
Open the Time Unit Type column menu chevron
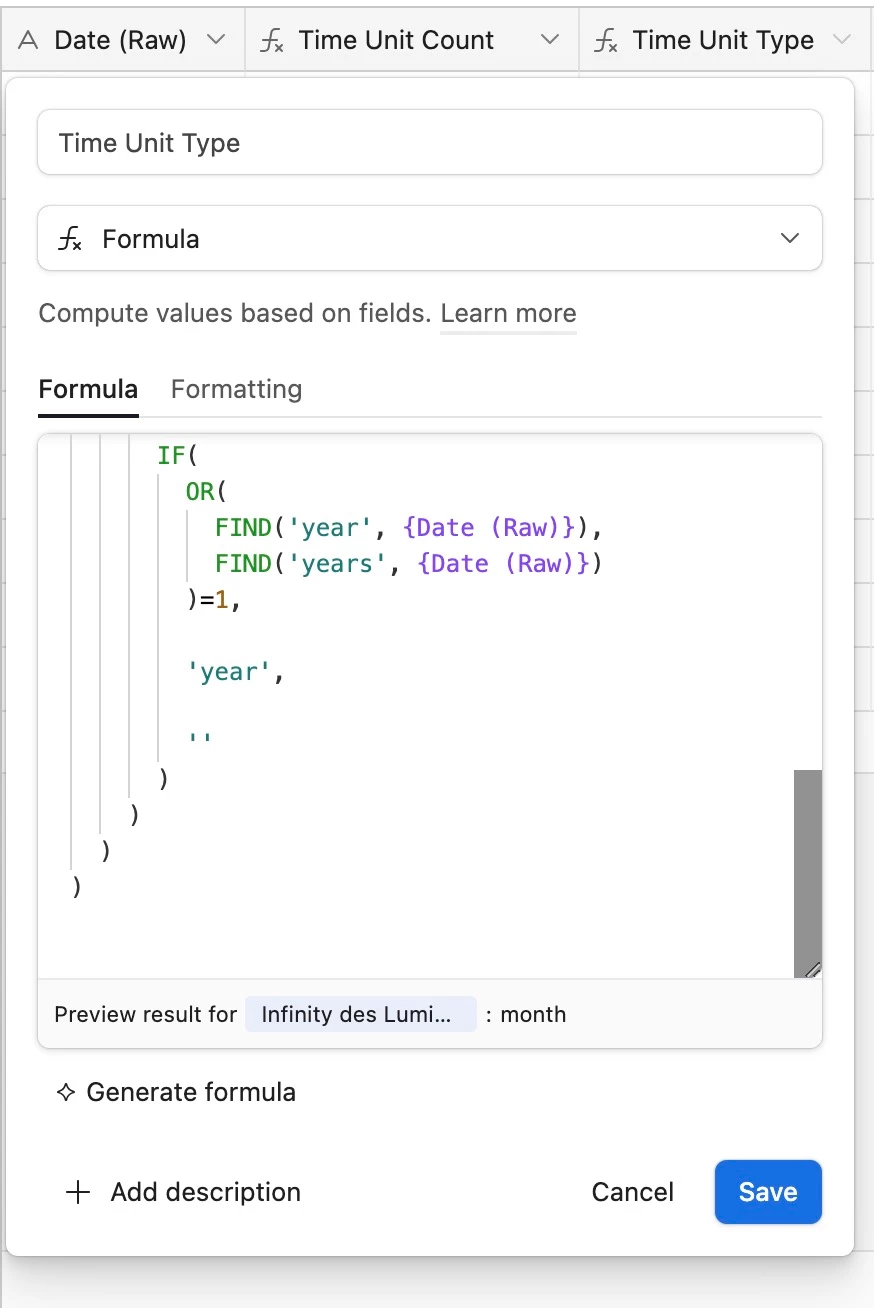tap(842, 40)
